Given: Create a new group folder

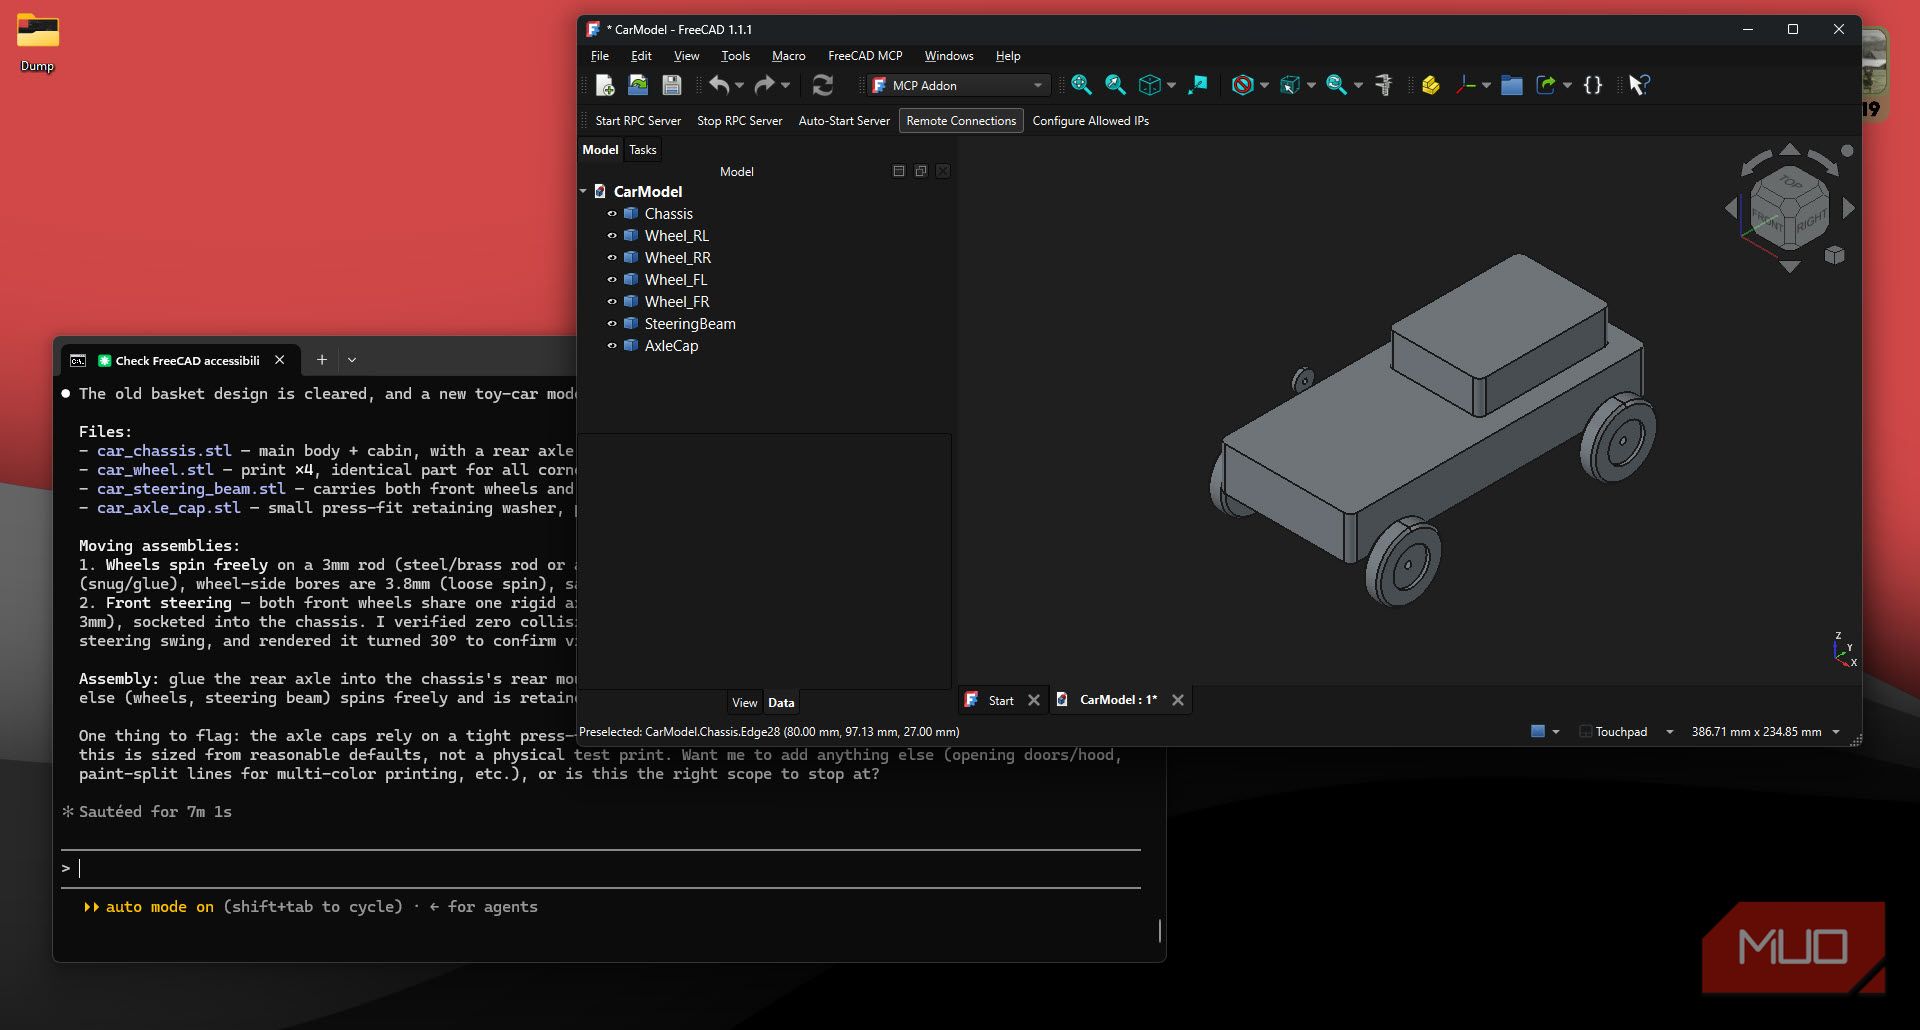Looking at the screenshot, I should [x=1512, y=86].
